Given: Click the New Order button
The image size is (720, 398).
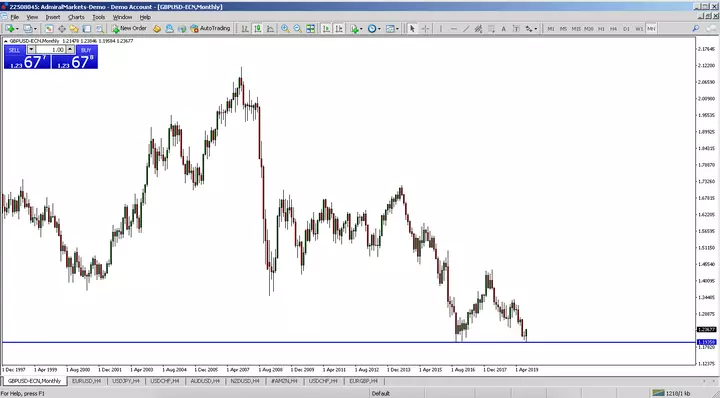Looking at the screenshot, I should (129, 28).
